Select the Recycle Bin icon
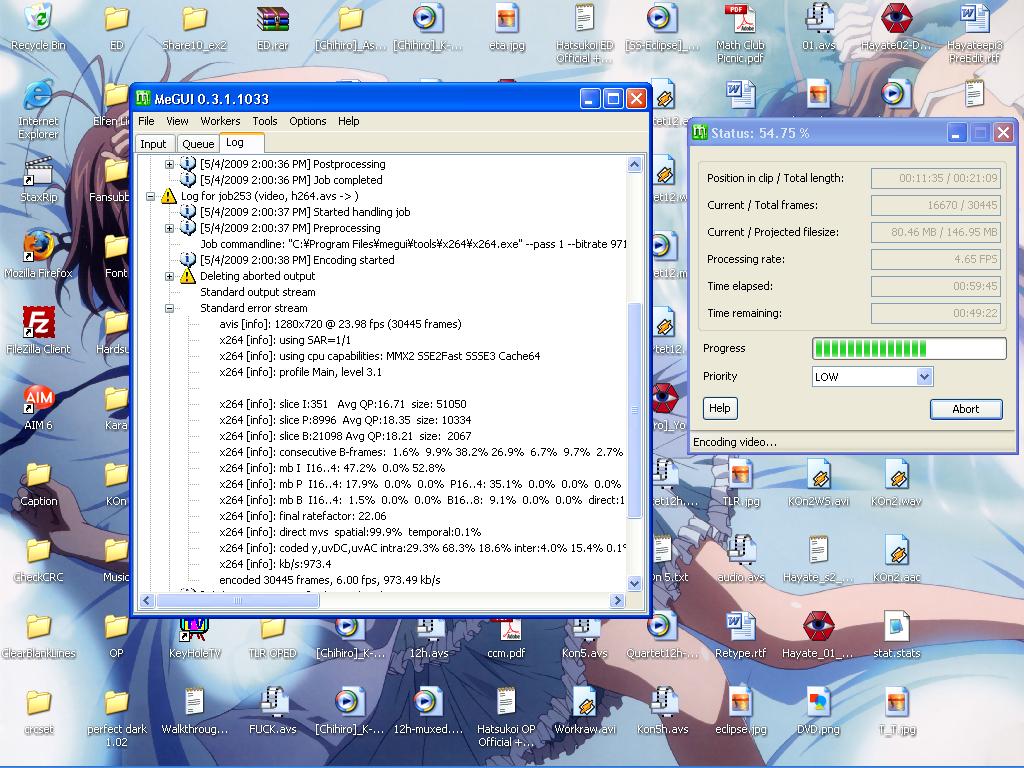Image resolution: width=1024 pixels, height=768 pixels. [38, 20]
